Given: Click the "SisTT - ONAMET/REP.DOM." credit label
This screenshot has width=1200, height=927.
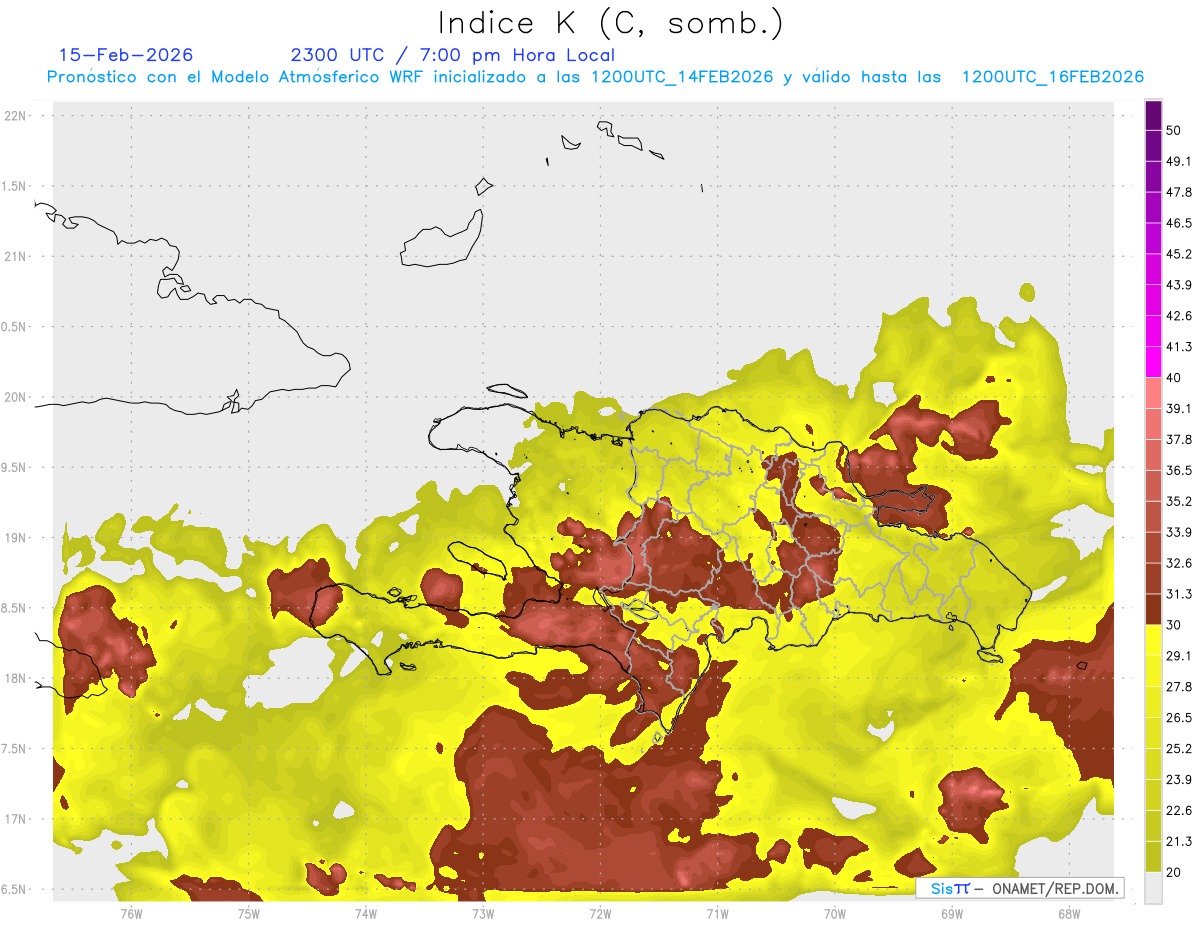Looking at the screenshot, I should pyautogui.click(x=1020, y=888).
